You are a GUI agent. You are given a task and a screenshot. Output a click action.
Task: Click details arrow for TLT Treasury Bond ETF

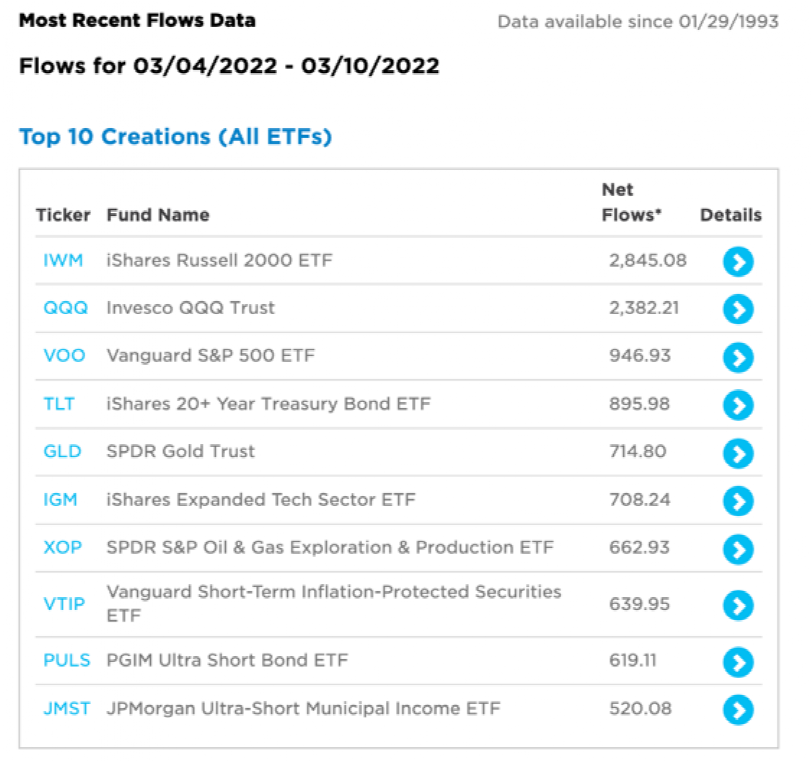pos(738,405)
